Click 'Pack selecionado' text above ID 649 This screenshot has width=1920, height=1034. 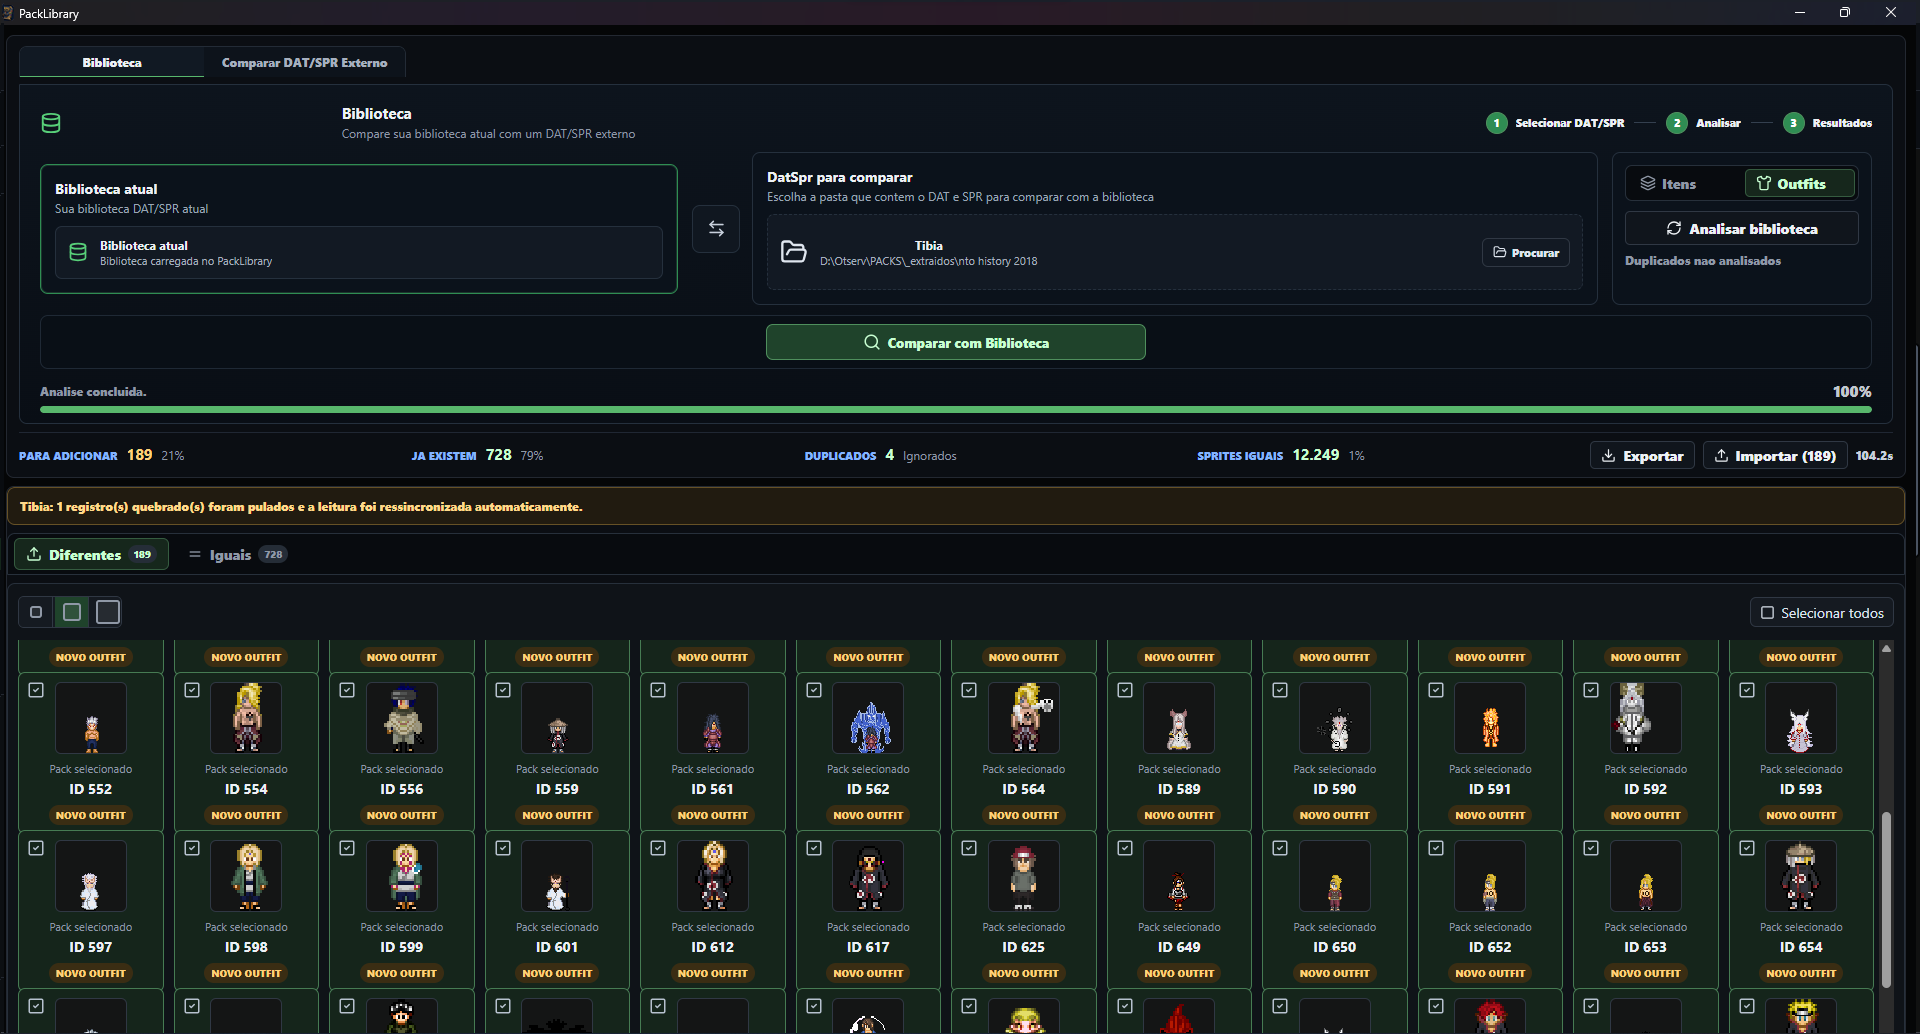(x=1179, y=927)
